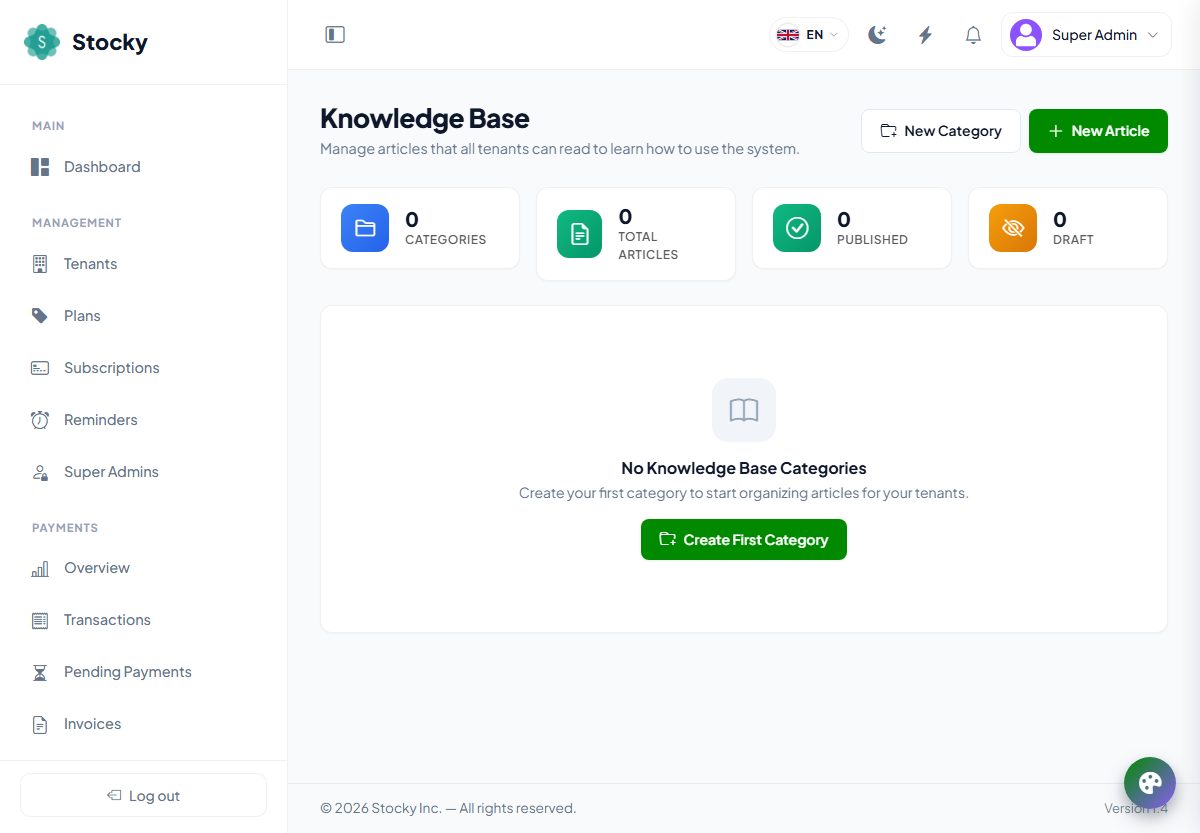Click the PAYMENTS section label
Image resolution: width=1200 pixels, height=833 pixels.
65,528
